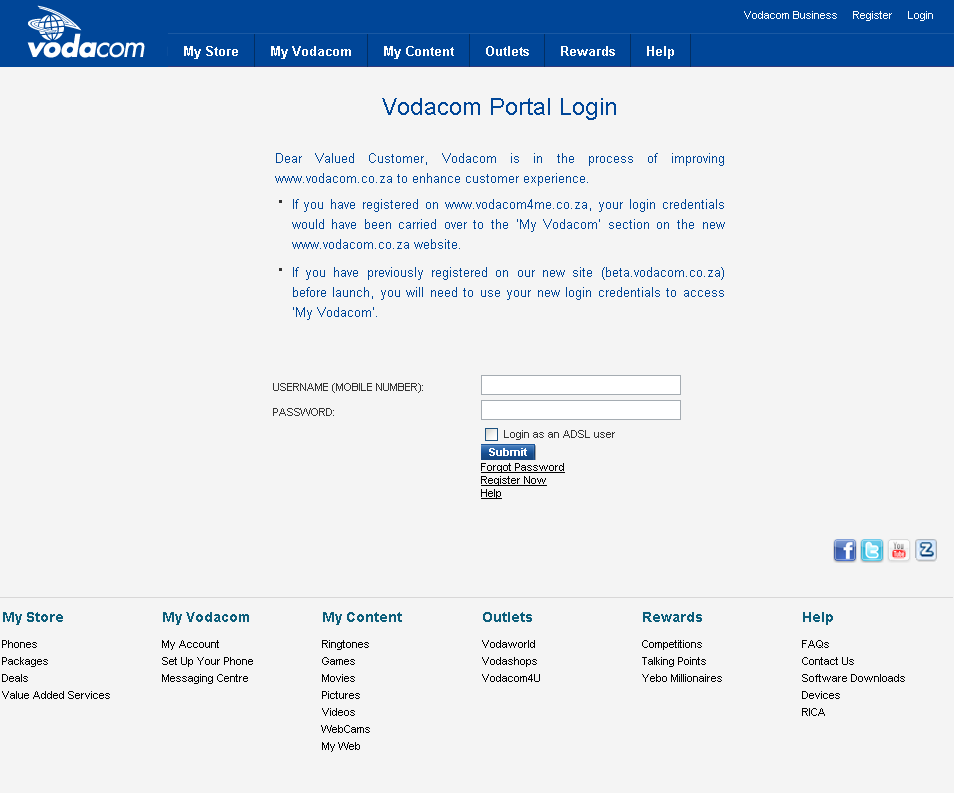The height and width of the screenshot is (793, 954).
Task: Open the Videos footer link
Action: coord(338,712)
